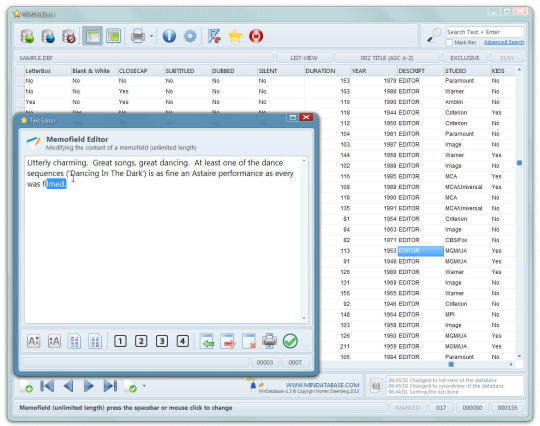Toggle the Mark Rec checkbox
Viewport: 540px width, 426px height.
coord(449,43)
